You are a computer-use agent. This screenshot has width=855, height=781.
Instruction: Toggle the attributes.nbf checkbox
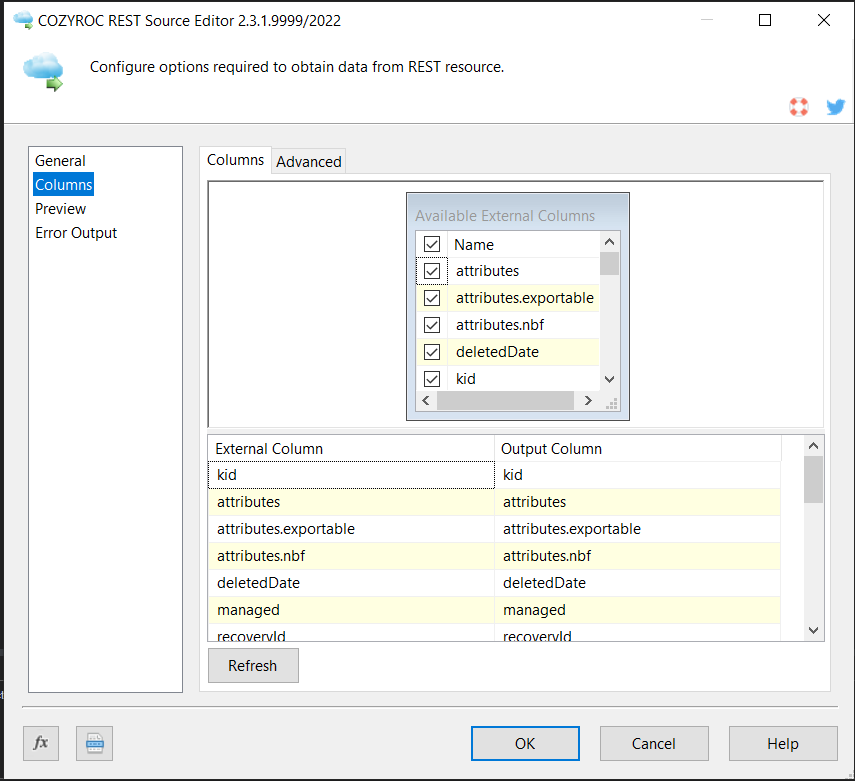432,325
